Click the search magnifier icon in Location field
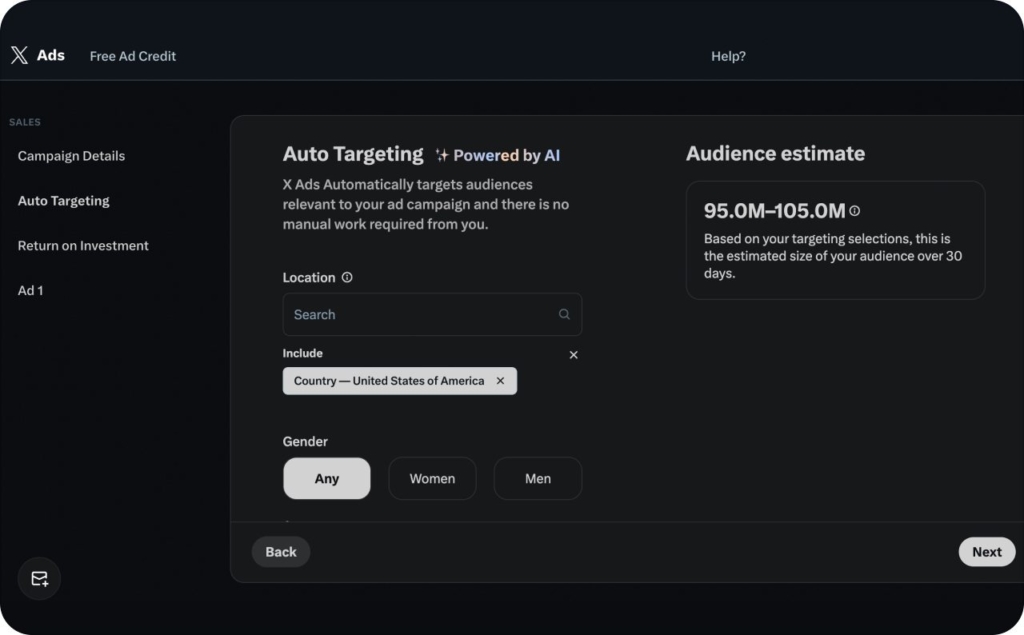 coord(564,314)
